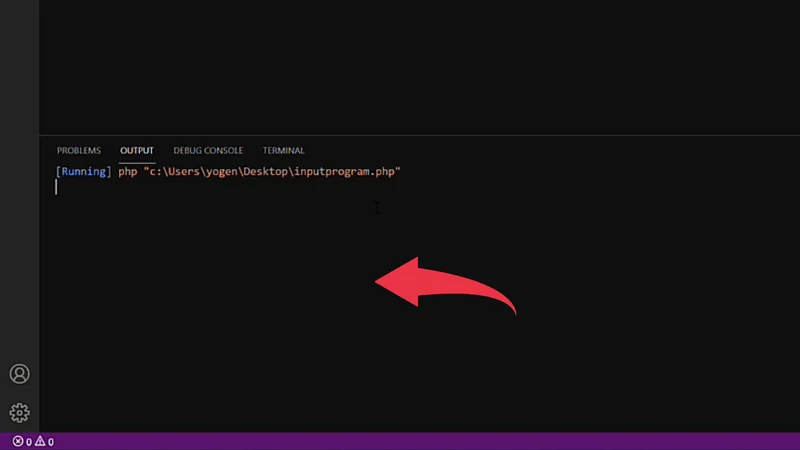Open the Manage gear settings icon
This screenshot has width=800, height=450.
coord(19,413)
